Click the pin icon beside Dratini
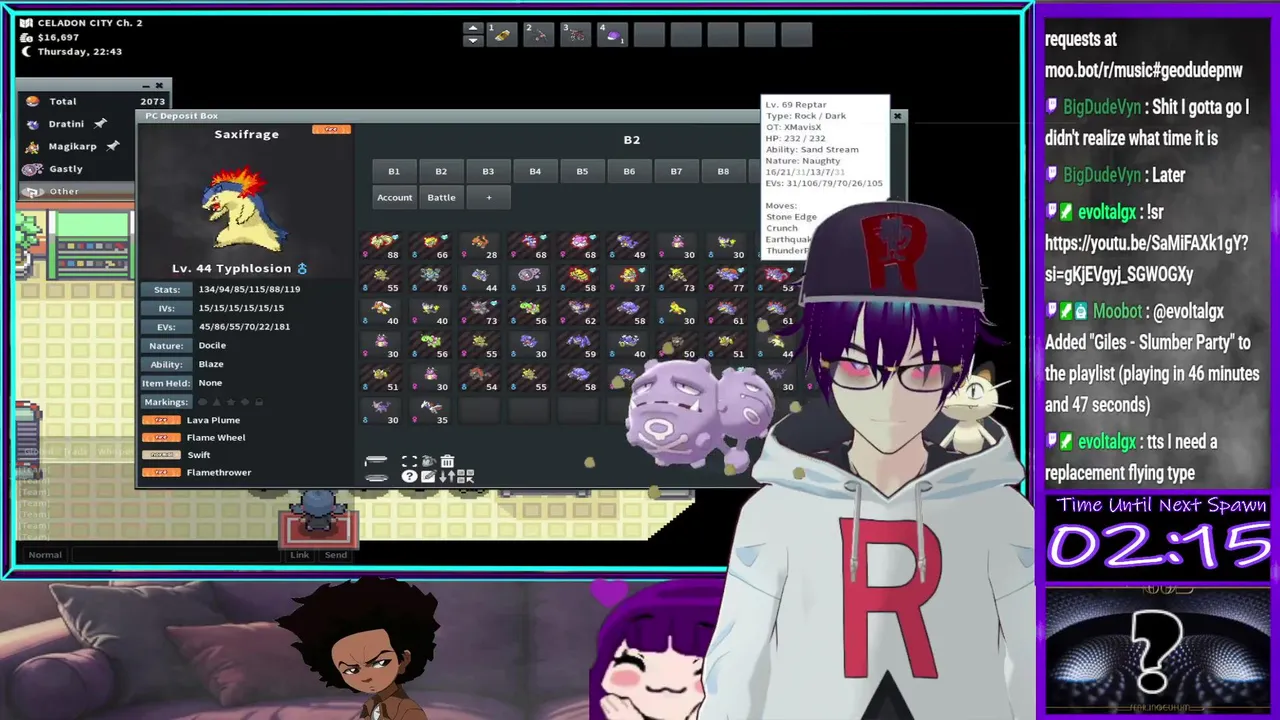Viewport: 1280px width, 720px height. [100, 124]
